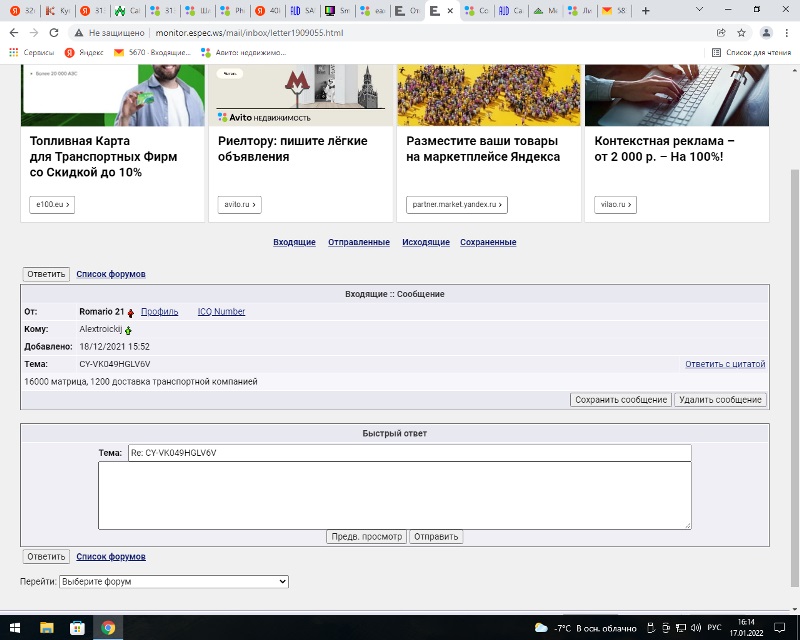Click the browser back arrow

tap(13, 32)
